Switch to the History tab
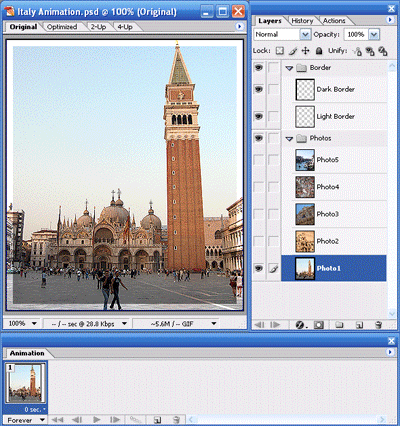 302,21
